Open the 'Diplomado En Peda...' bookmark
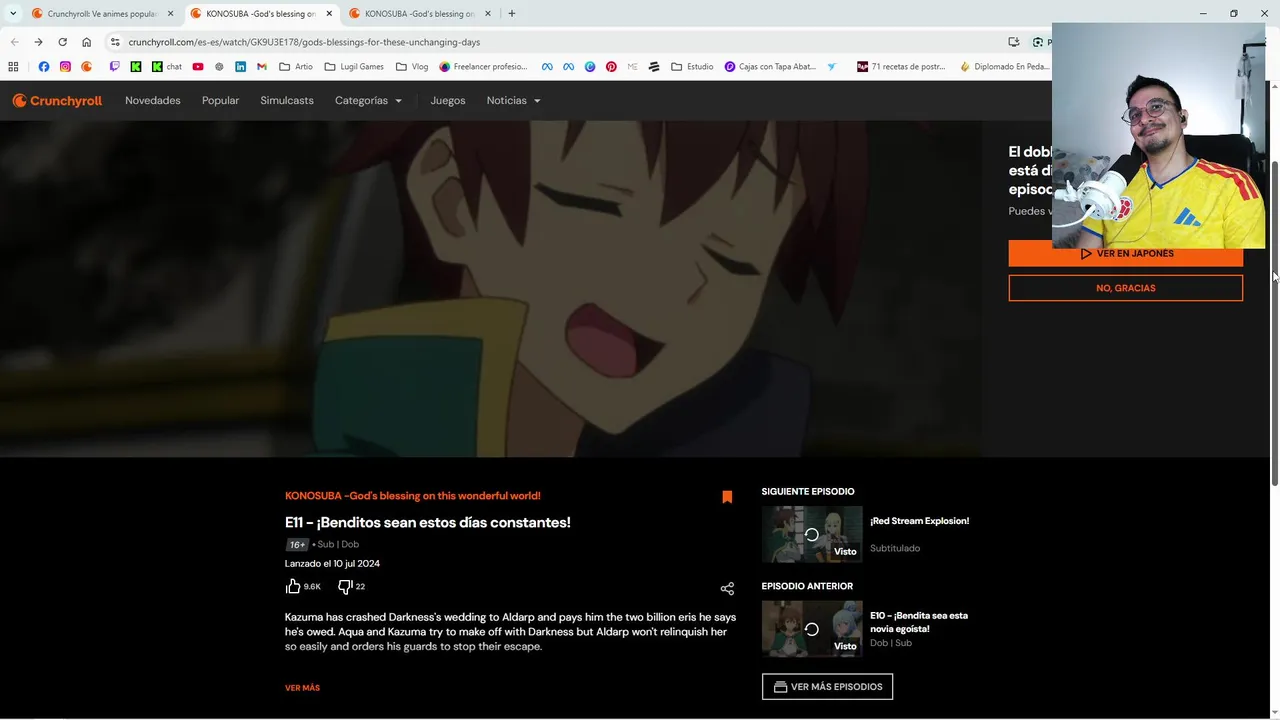This screenshot has height=720, width=1280. (x=1004, y=67)
